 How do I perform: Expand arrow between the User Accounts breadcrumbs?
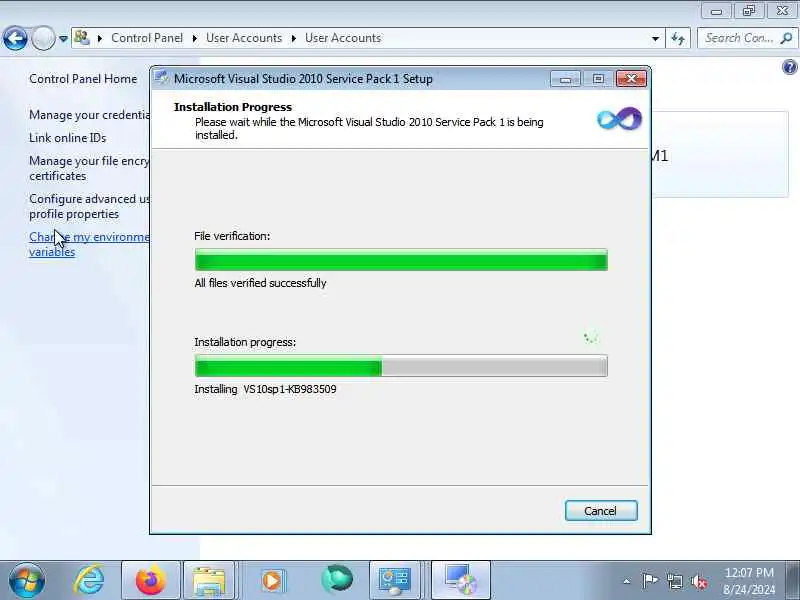[293, 38]
